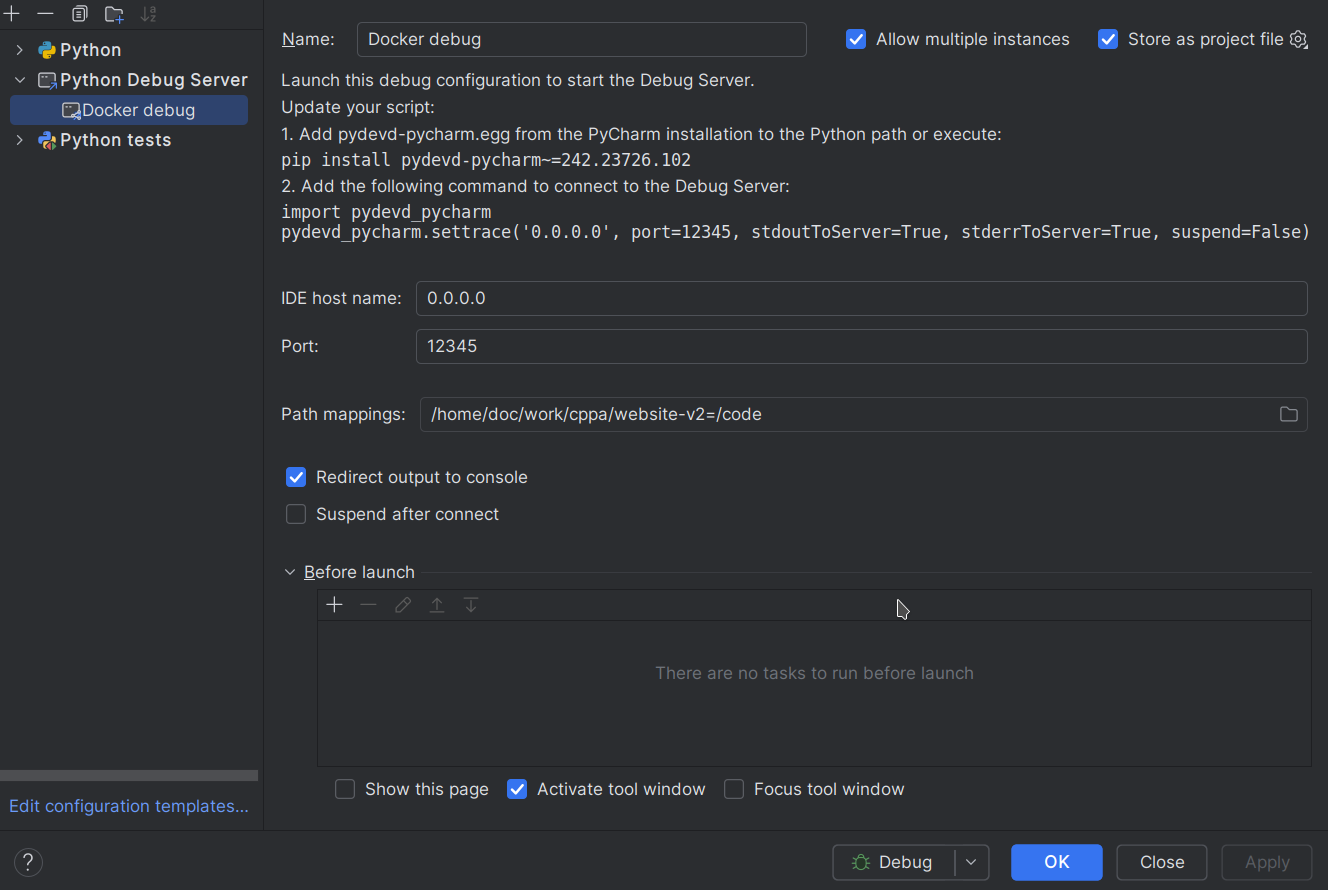Check Focus tool window
1328x890 pixels.
(x=733, y=789)
